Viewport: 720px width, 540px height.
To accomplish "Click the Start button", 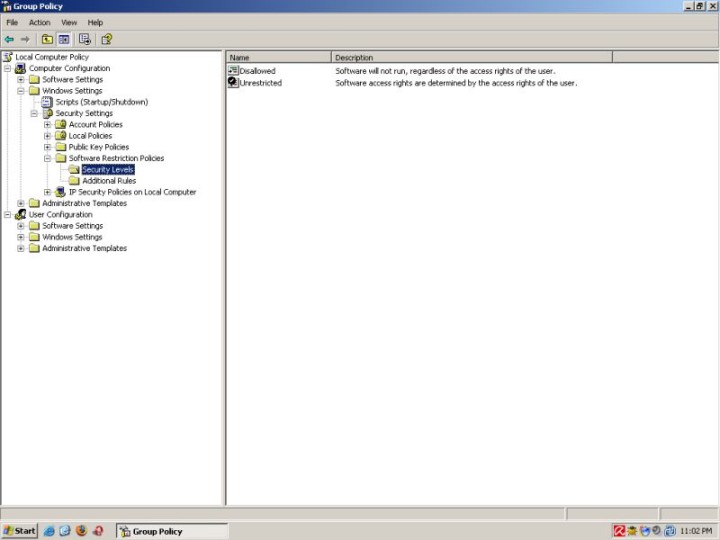I will [x=20, y=531].
